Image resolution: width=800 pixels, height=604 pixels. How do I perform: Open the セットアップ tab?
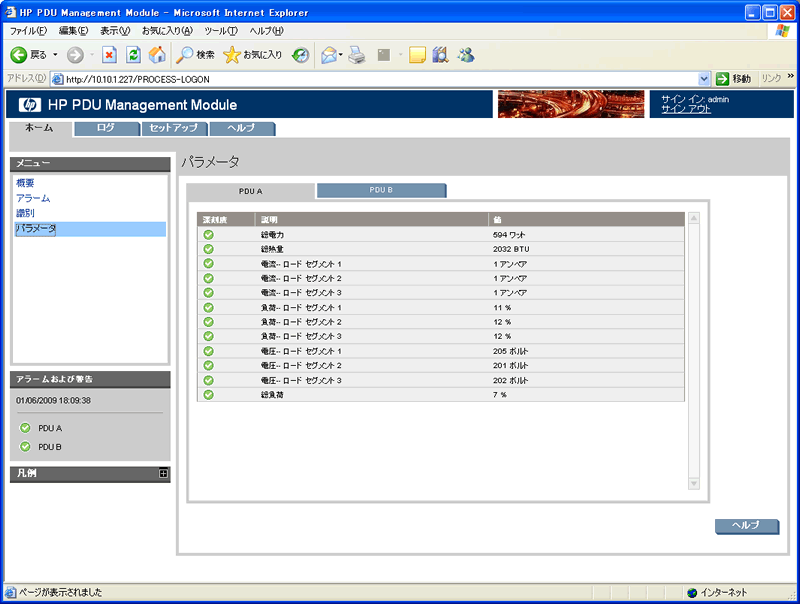[173, 128]
